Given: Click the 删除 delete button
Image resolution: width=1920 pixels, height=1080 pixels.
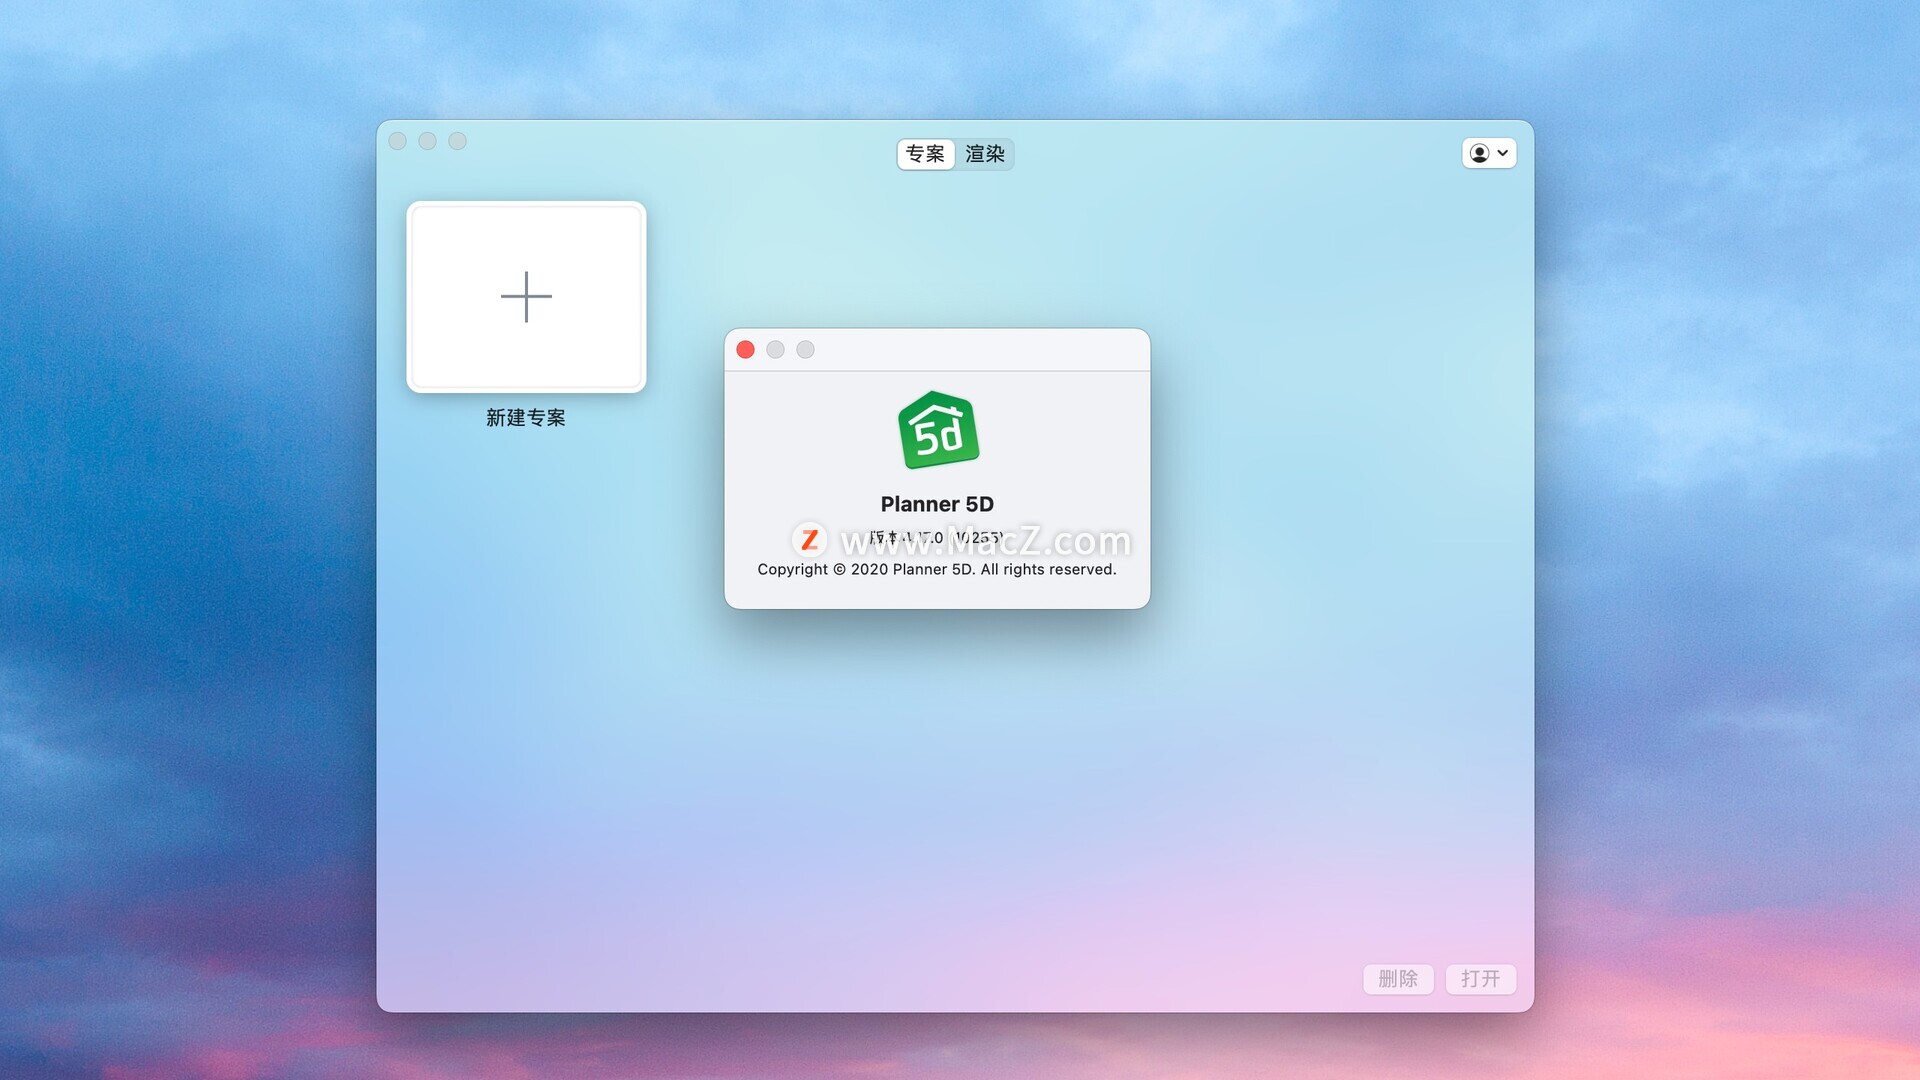Looking at the screenshot, I should click(x=1398, y=979).
